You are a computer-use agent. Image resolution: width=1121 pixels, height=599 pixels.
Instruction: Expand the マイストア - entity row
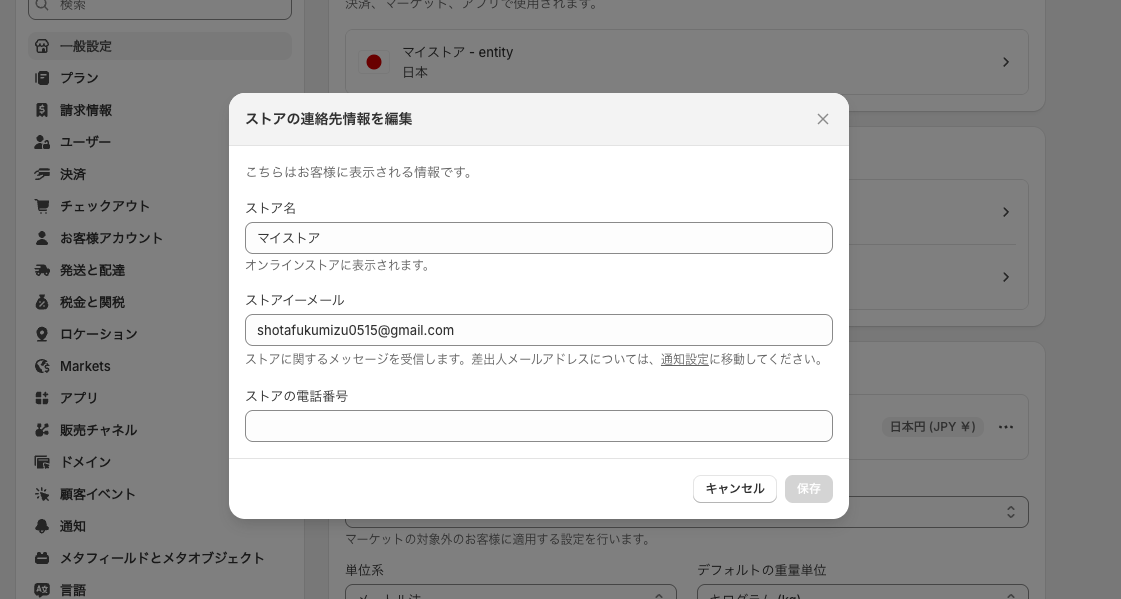1006,62
